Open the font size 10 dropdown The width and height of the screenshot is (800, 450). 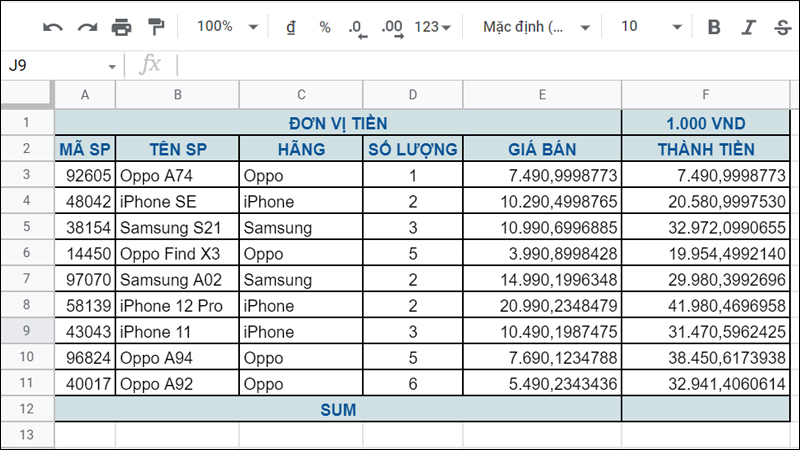(650, 27)
